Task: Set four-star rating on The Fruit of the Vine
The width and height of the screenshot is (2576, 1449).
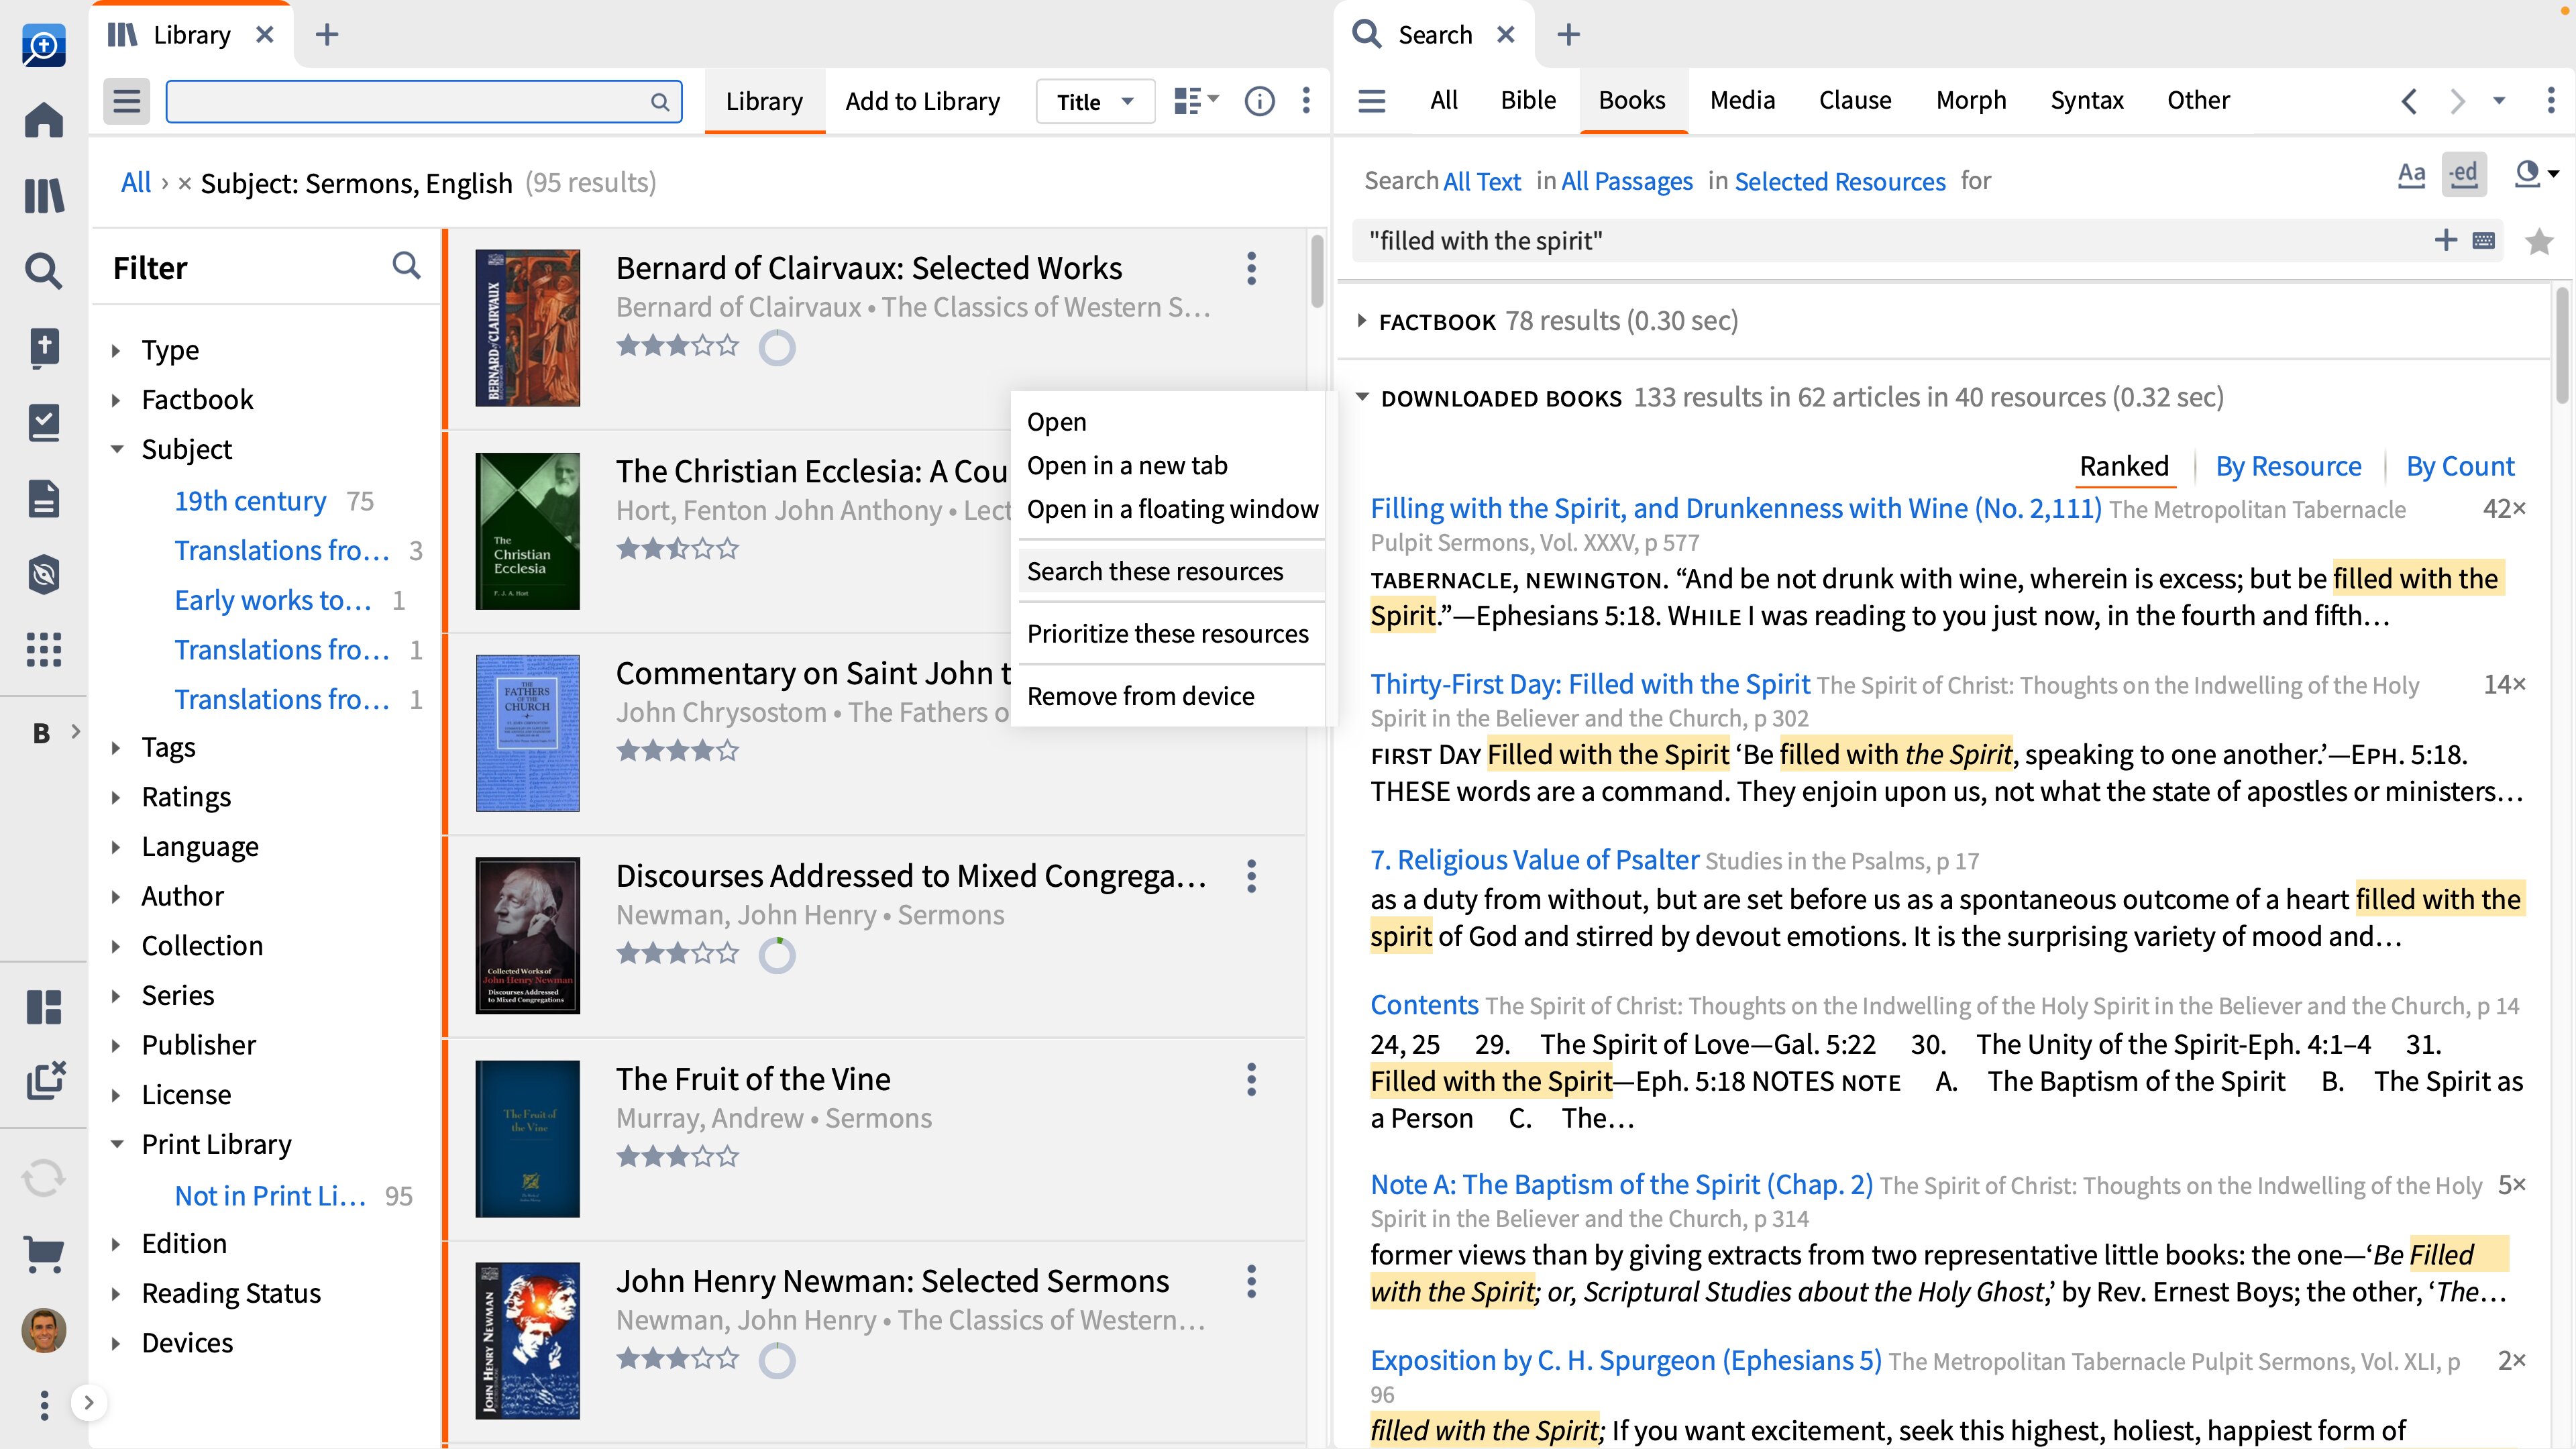Action: pyautogui.click(x=703, y=1157)
